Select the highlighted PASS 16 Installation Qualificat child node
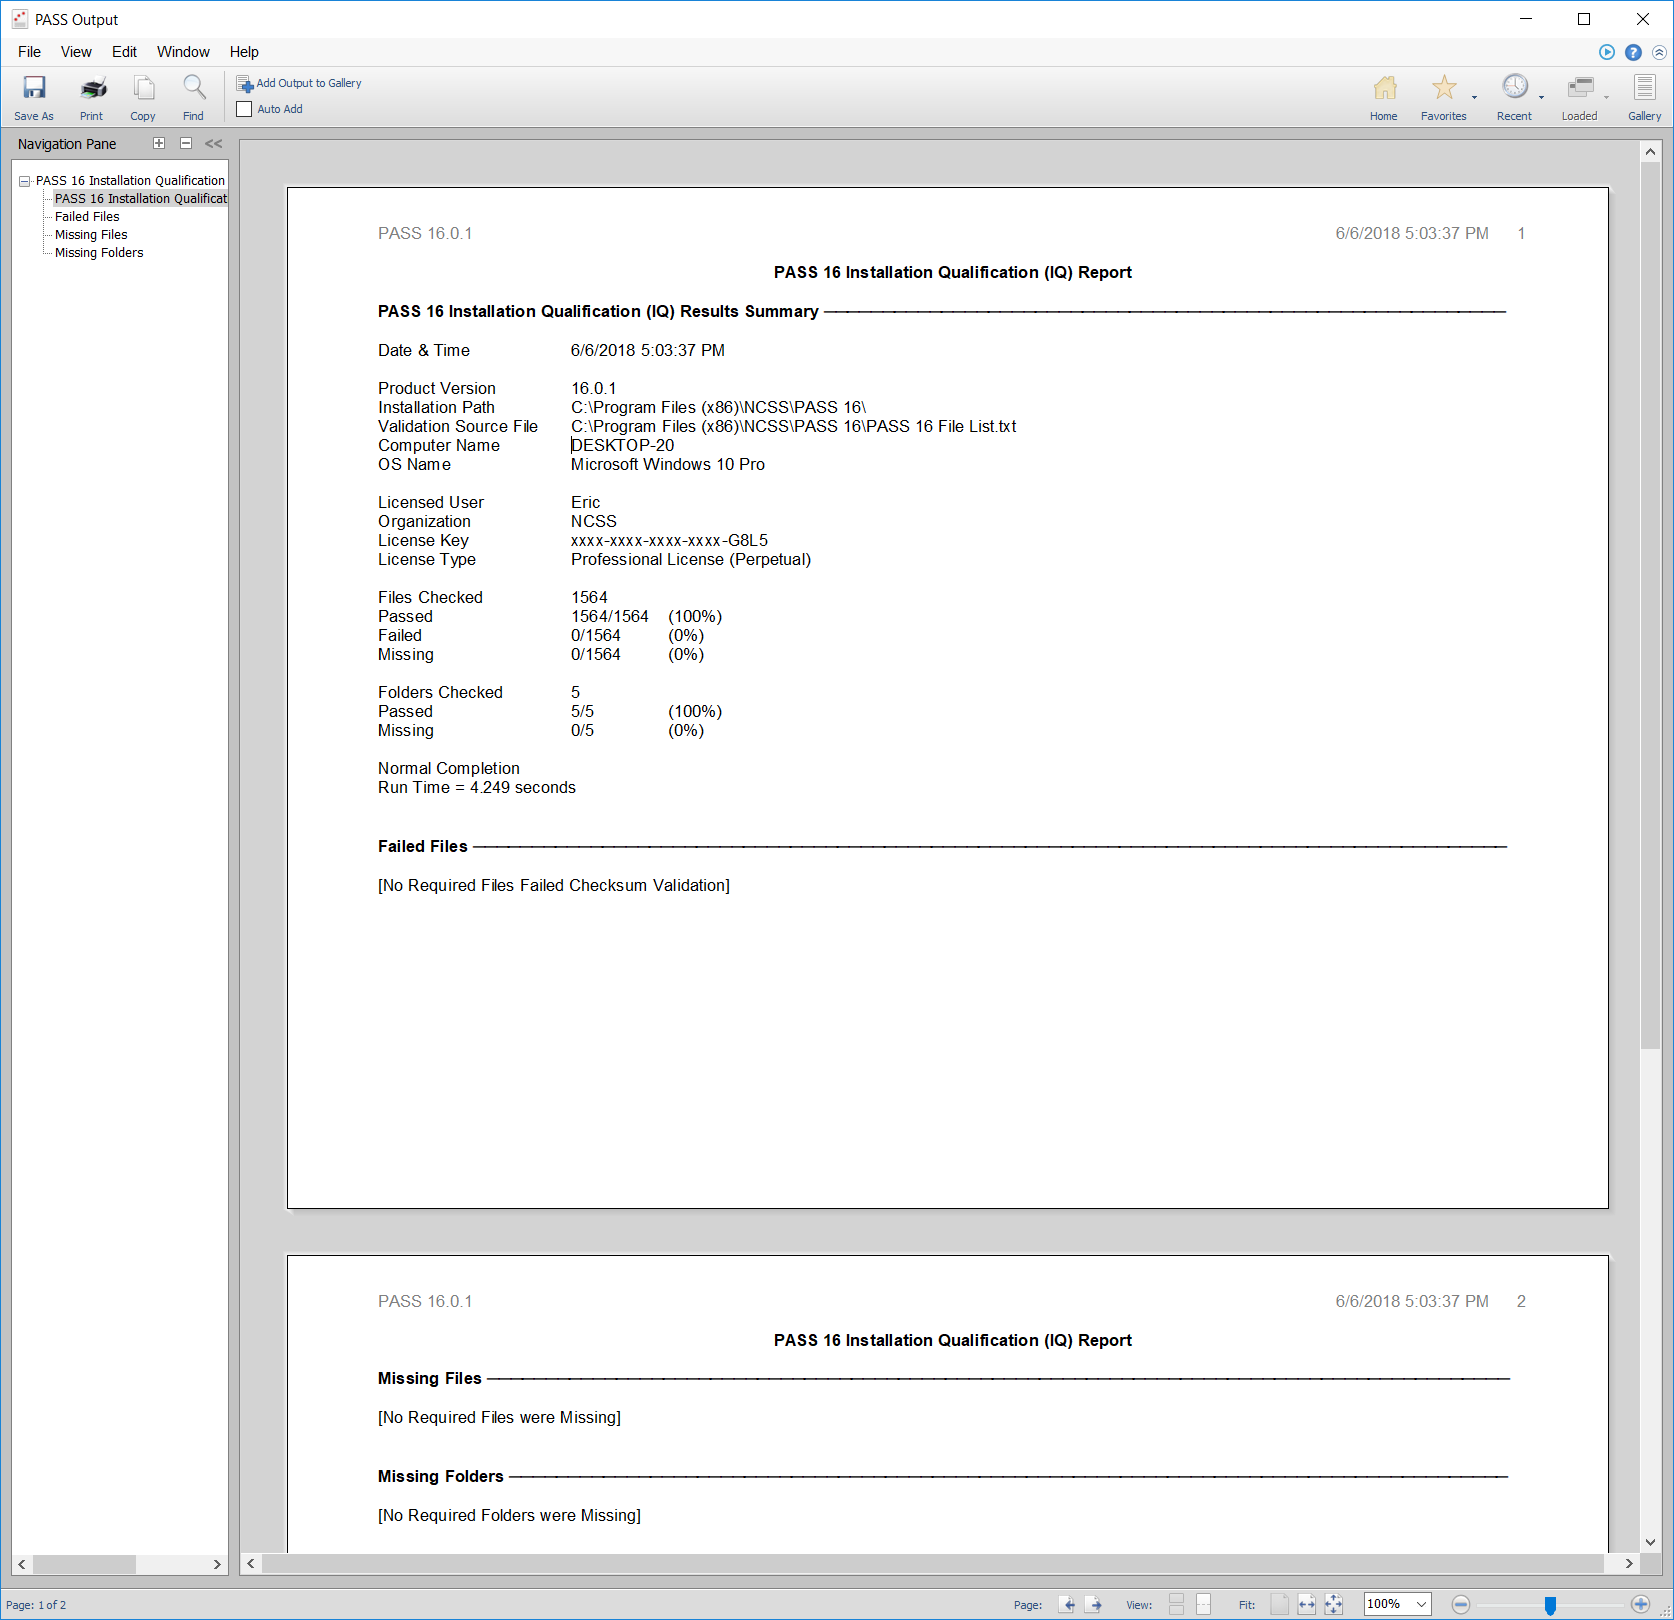The height and width of the screenshot is (1620, 1674). pyautogui.click(x=140, y=199)
